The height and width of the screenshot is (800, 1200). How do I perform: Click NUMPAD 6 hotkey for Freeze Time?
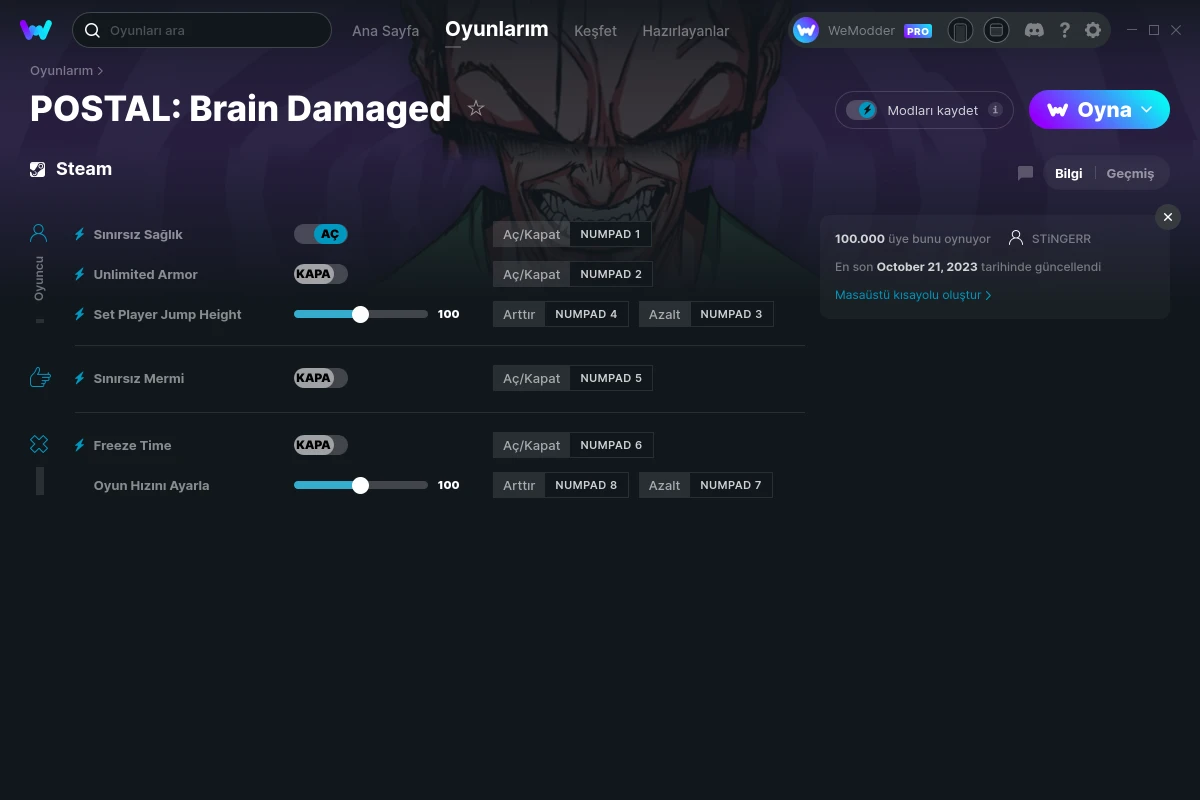point(611,445)
